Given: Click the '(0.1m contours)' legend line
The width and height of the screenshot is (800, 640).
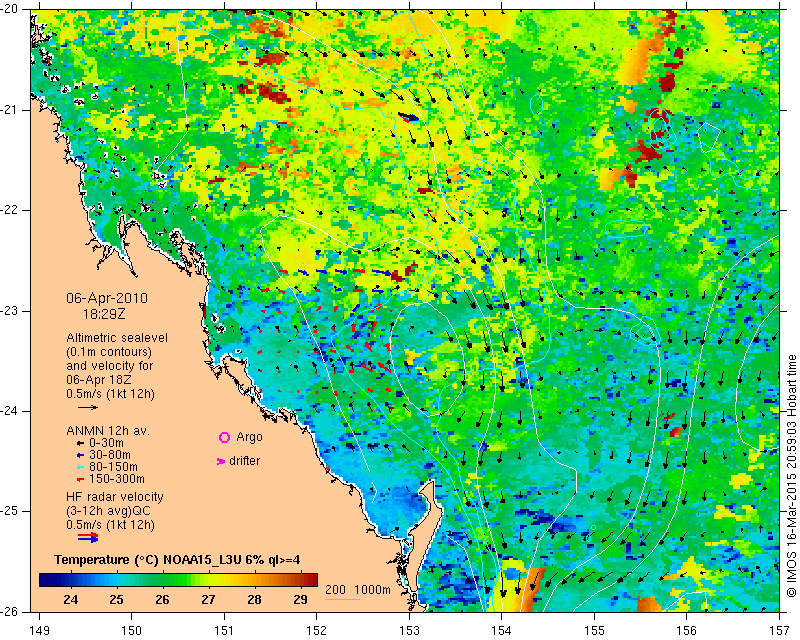Looking at the screenshot, I should coord(109,352).
